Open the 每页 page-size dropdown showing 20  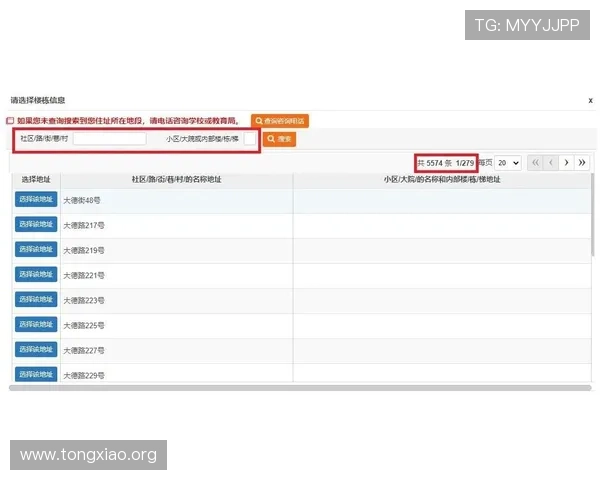(508, 163)
